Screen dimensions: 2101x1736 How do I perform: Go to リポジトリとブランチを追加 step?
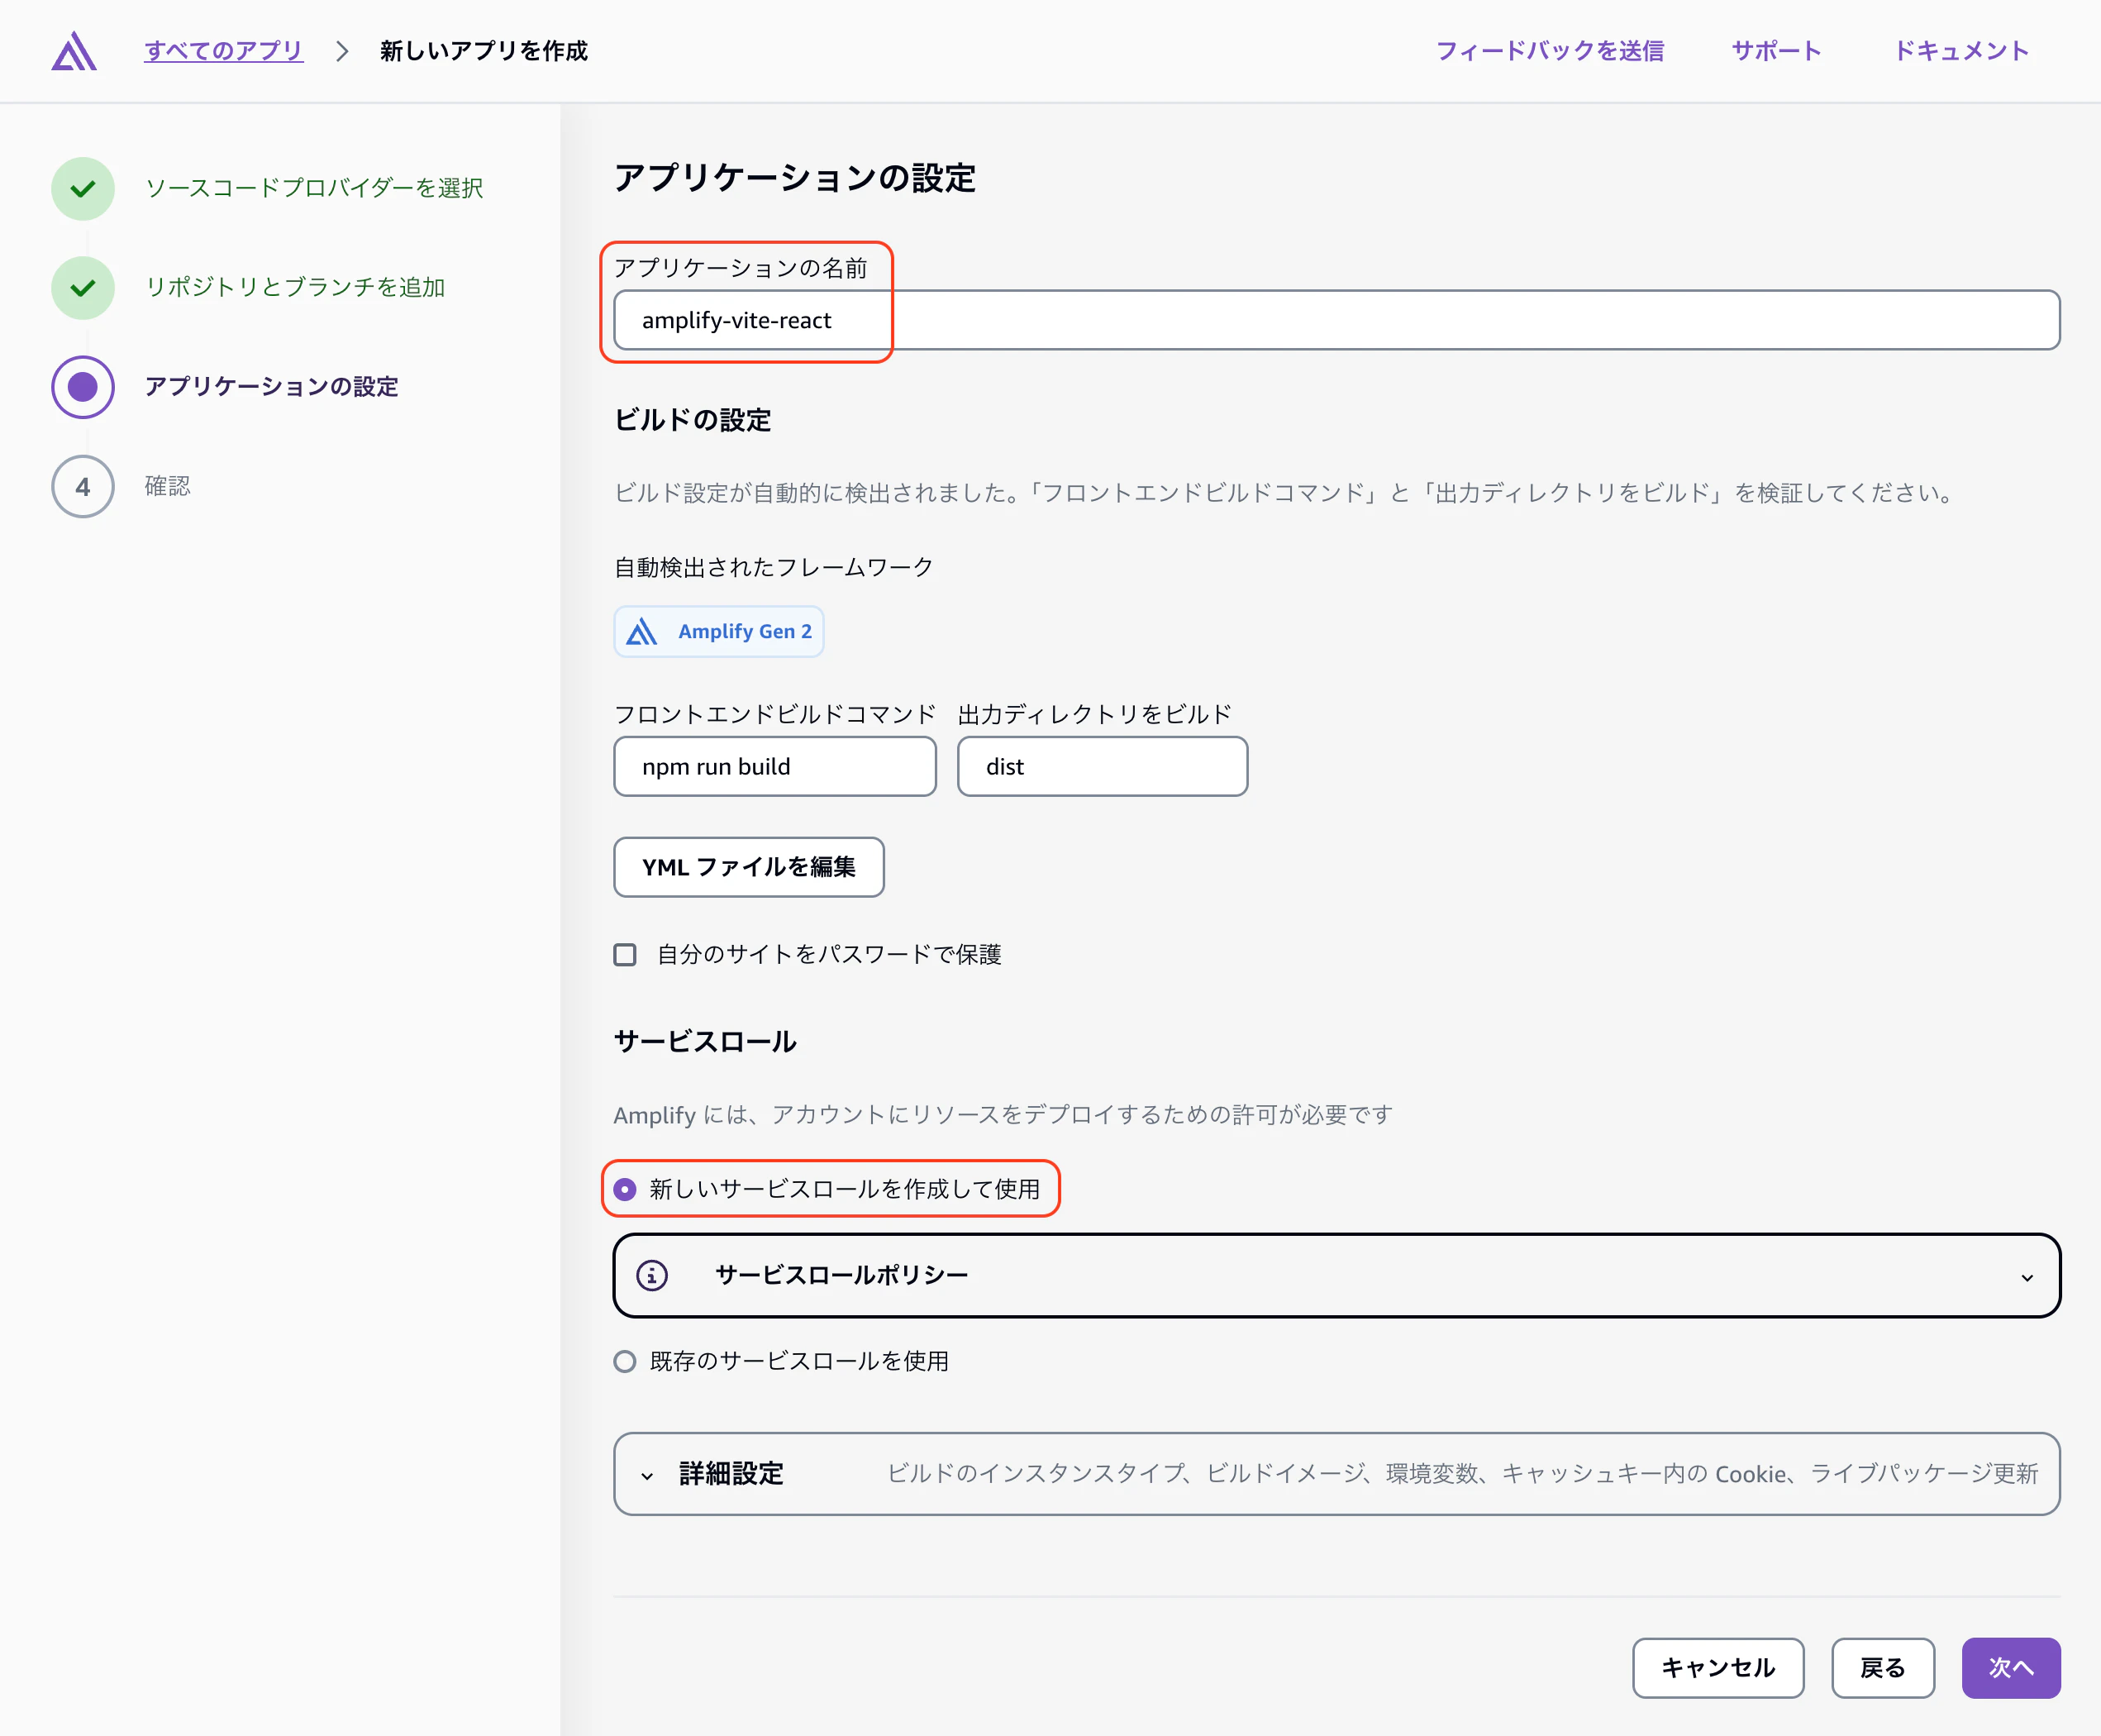(x=295, y=287)
